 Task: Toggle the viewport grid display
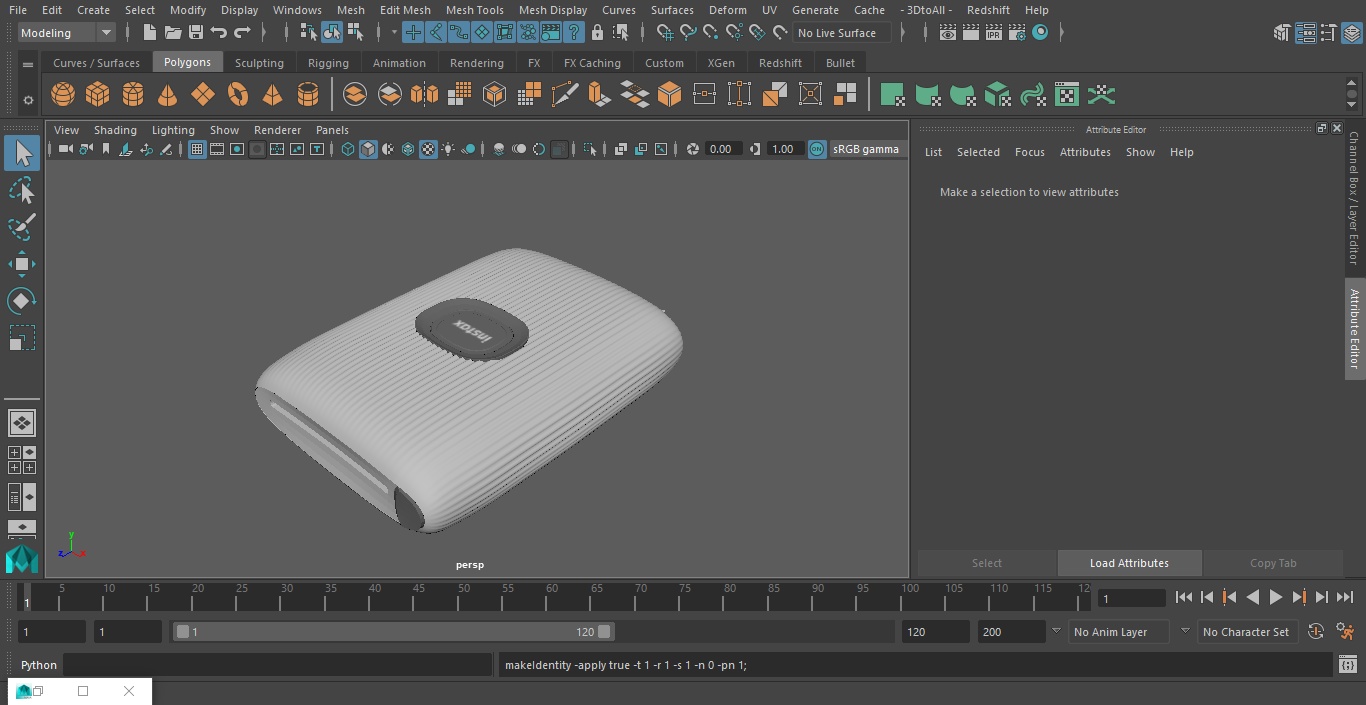click(x=197, y=149)
